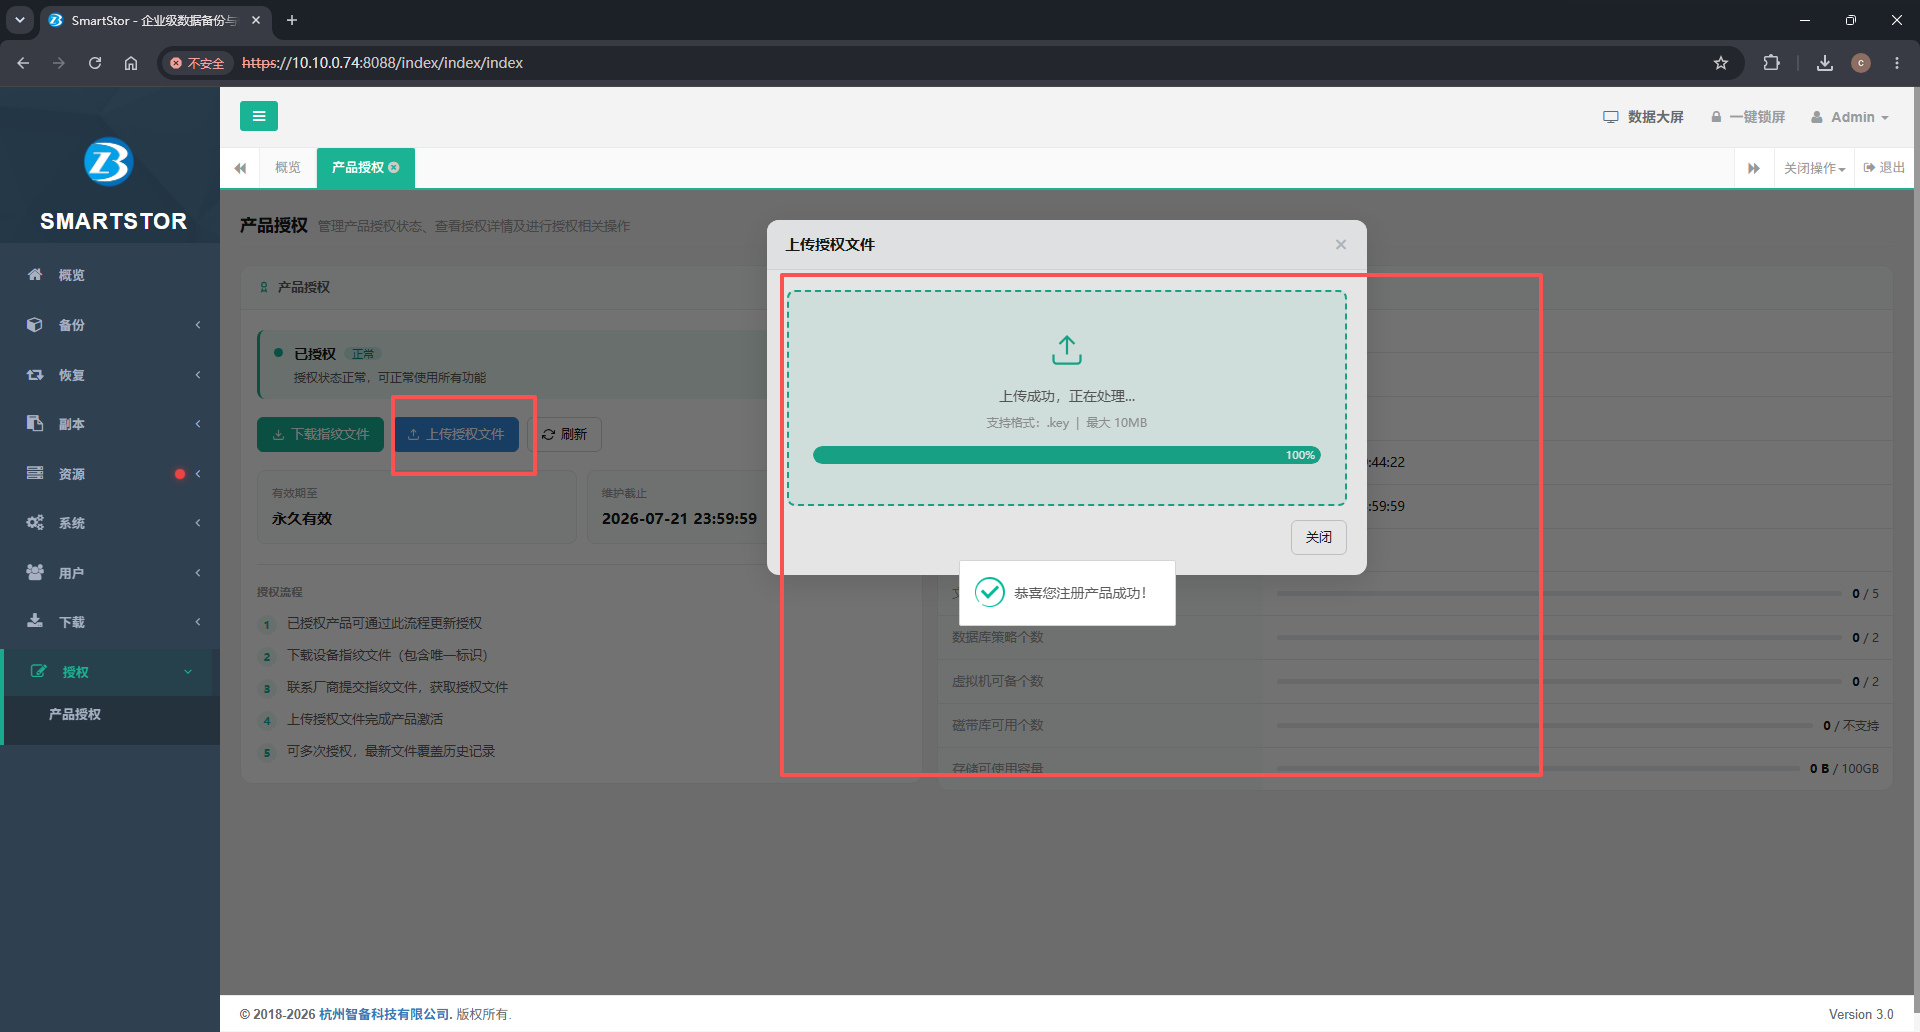Click 下载指纹文件 button
Image resolution: width=1920 pixels, height=1032 pixels.
[320, 434]
